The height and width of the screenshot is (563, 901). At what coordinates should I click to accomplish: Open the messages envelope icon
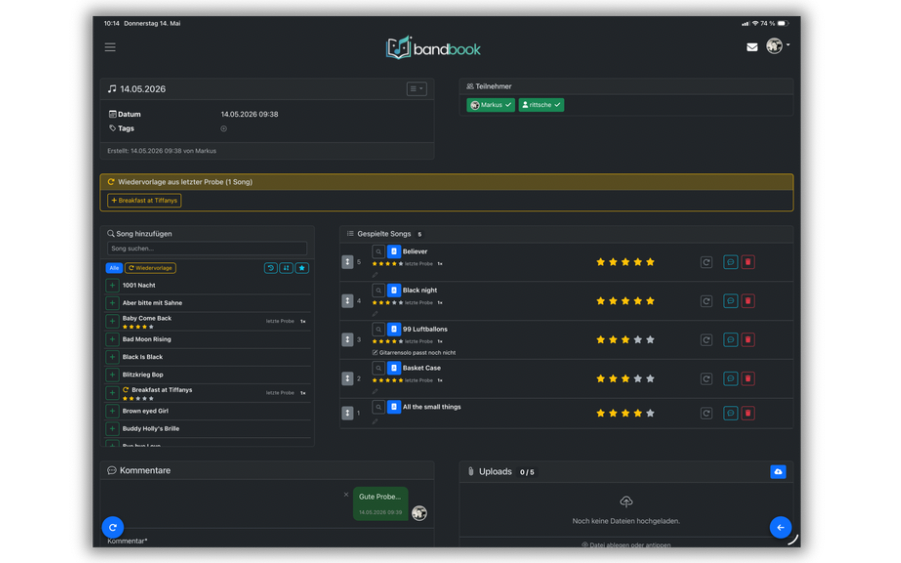752,47
